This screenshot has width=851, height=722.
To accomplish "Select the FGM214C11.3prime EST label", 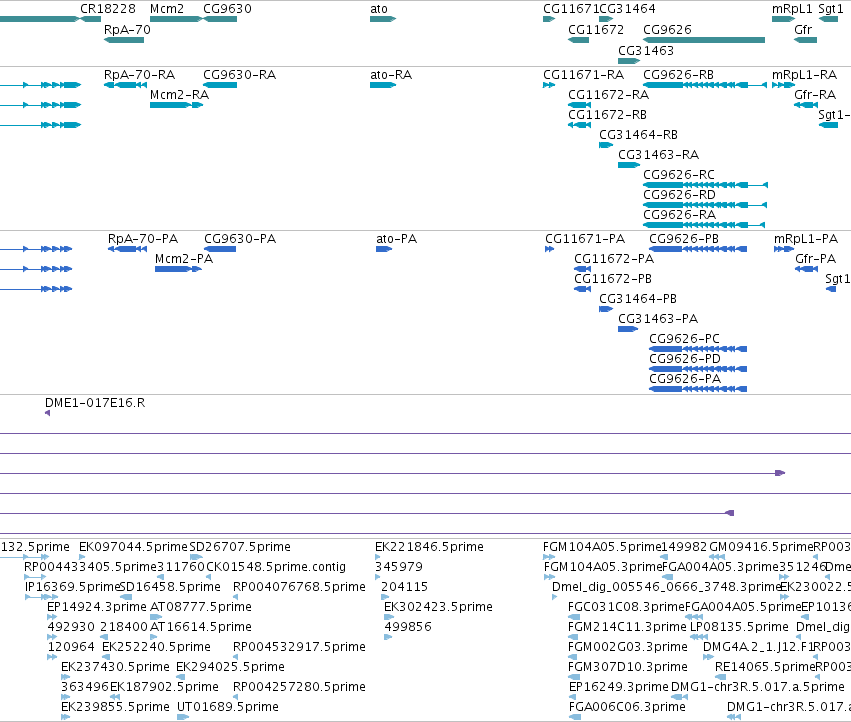I will pos(627,627).
